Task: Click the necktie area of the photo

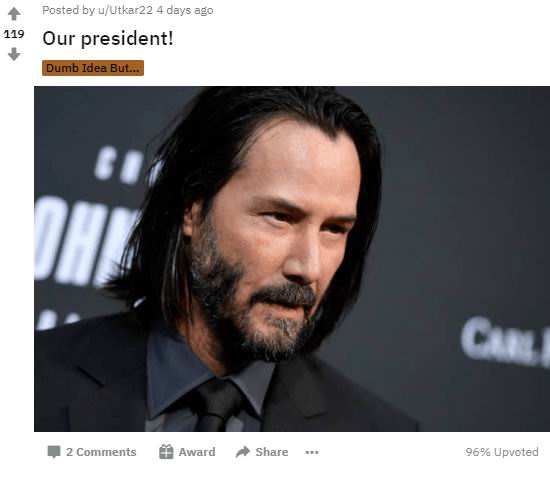Action: (217, 407)
